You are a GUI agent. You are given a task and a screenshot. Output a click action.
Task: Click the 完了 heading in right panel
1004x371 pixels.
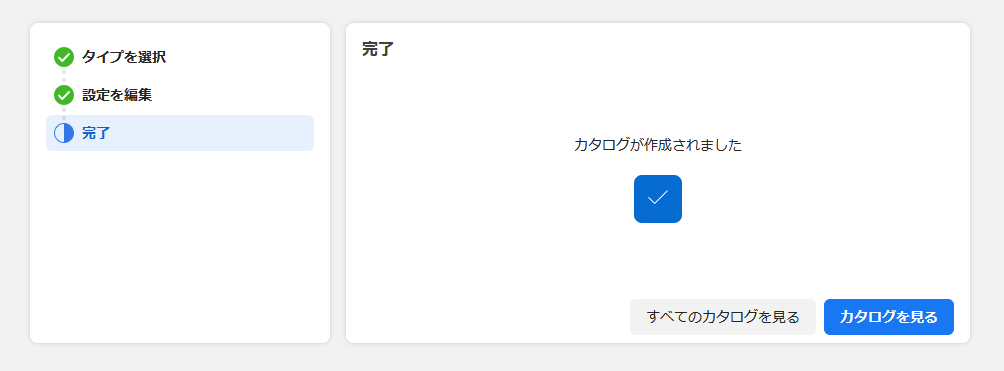(378, 49)
